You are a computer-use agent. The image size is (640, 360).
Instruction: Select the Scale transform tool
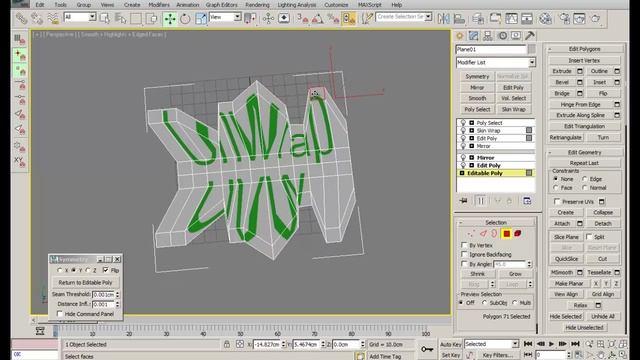(200, 18)
